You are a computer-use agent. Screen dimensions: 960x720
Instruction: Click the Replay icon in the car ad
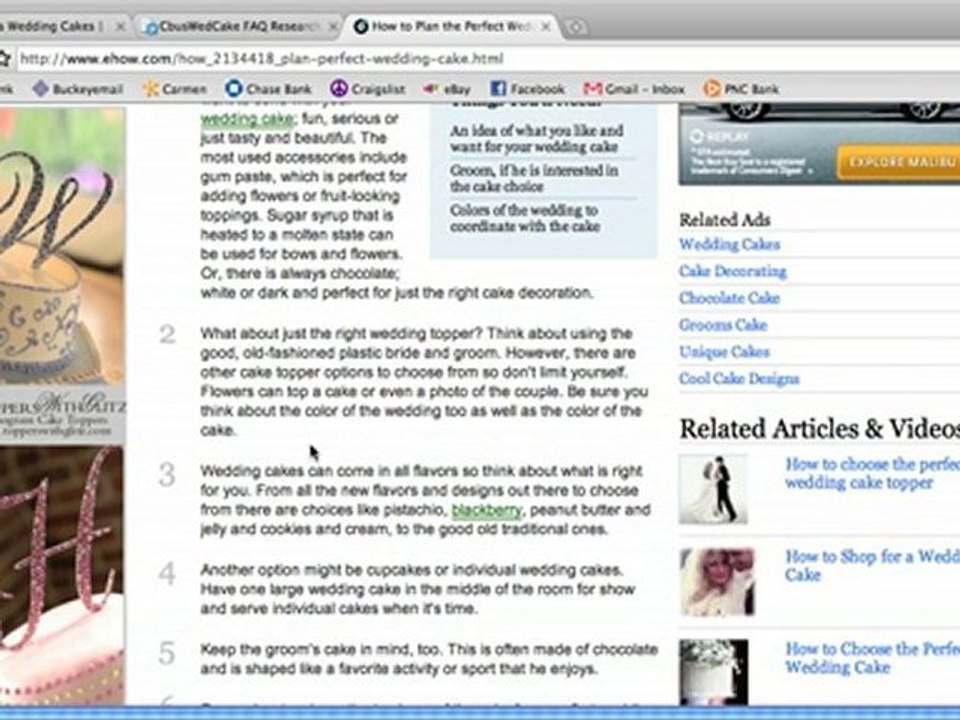pos(697,136)
